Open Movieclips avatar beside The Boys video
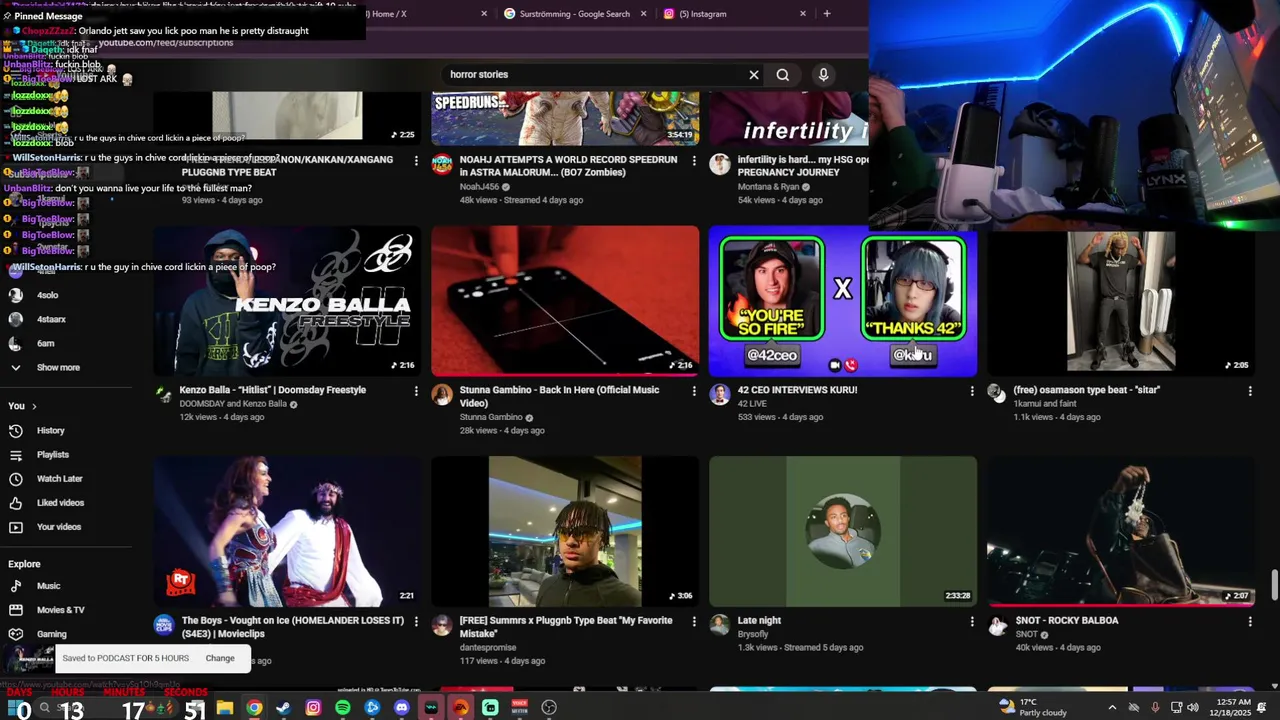Image resolution: width=1280 pixels, height=720 pixels. (x=164, y=625)
